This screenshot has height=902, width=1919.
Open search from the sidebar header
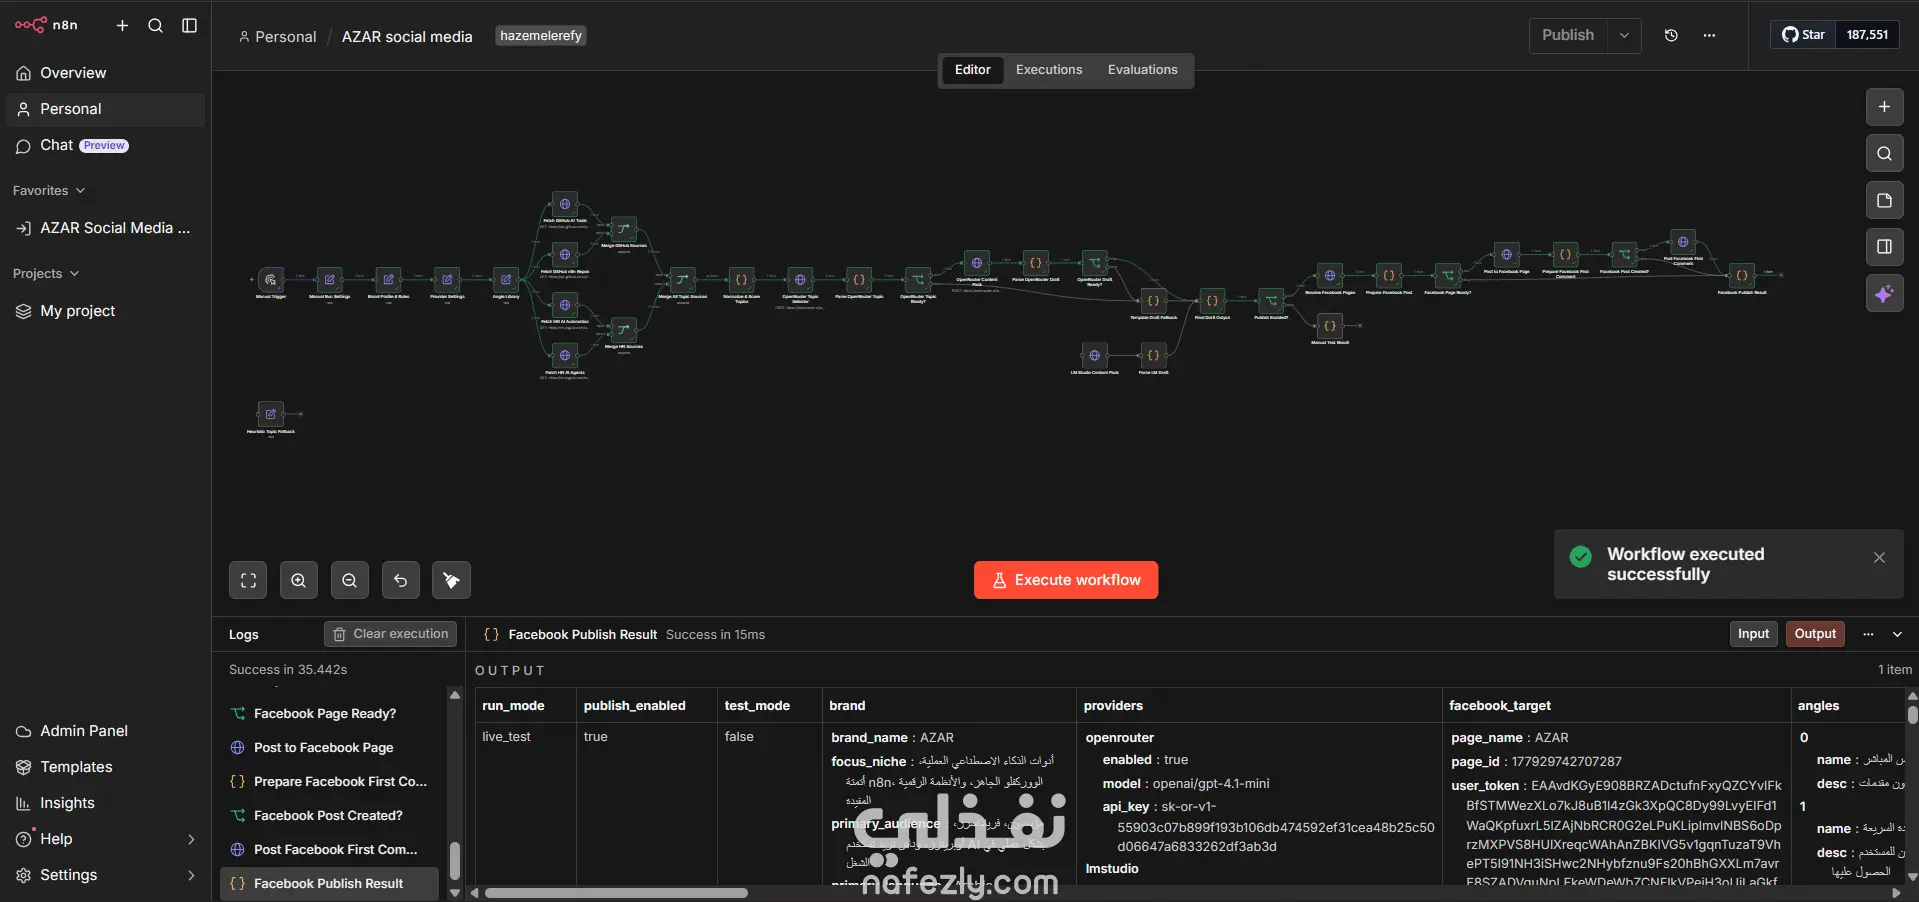point(156,26)
